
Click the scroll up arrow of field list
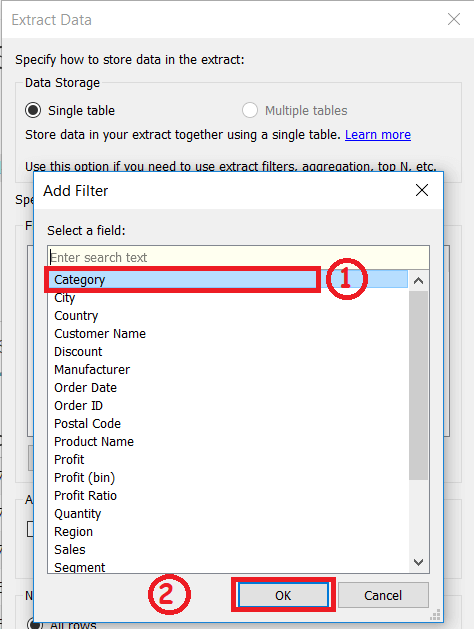(x=418, y=281)
